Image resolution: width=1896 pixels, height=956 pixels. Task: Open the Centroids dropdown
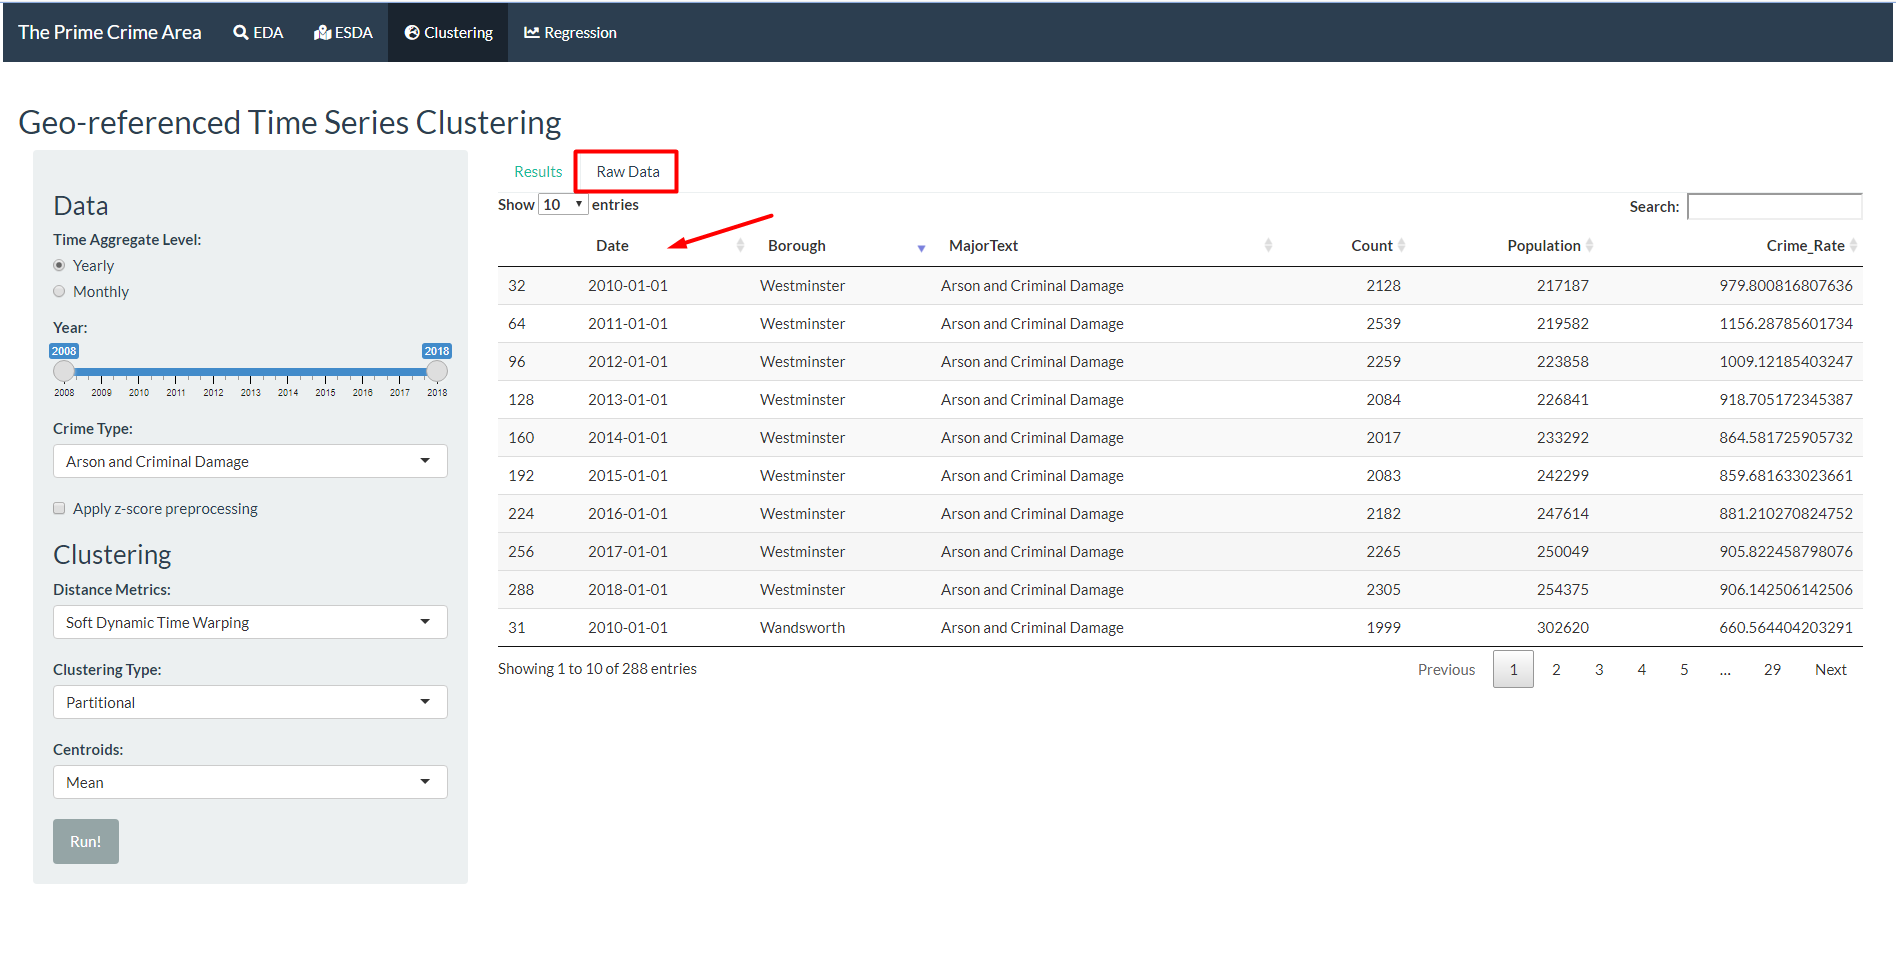point(249,783)
